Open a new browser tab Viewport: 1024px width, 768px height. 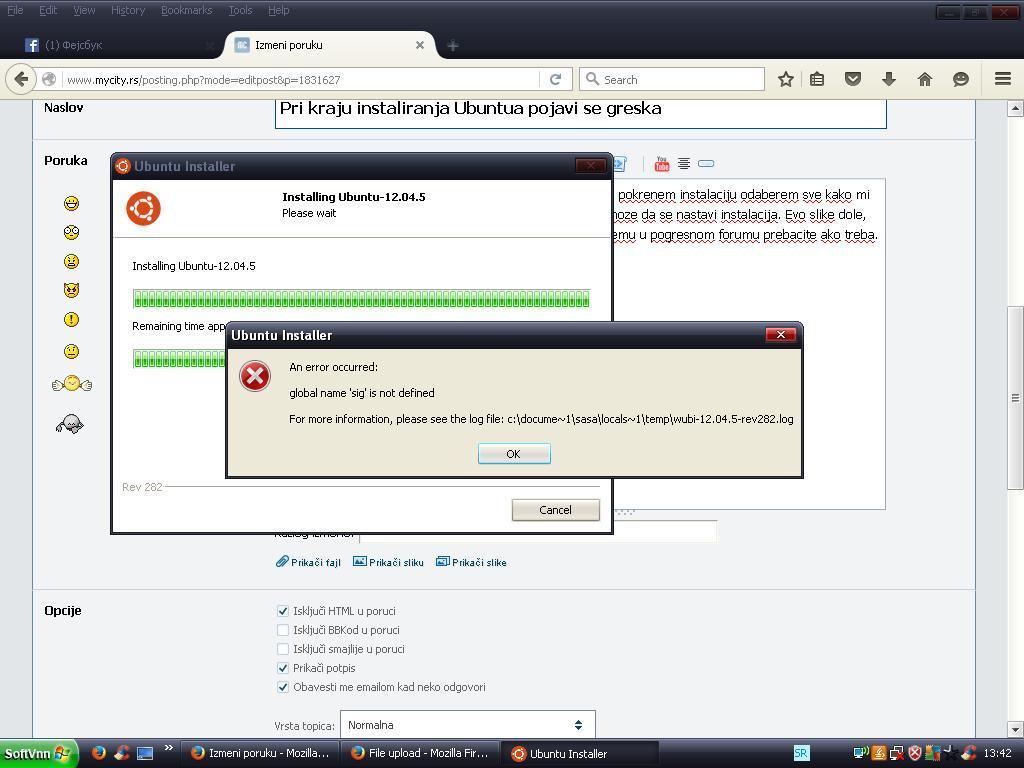coord(453,45)
